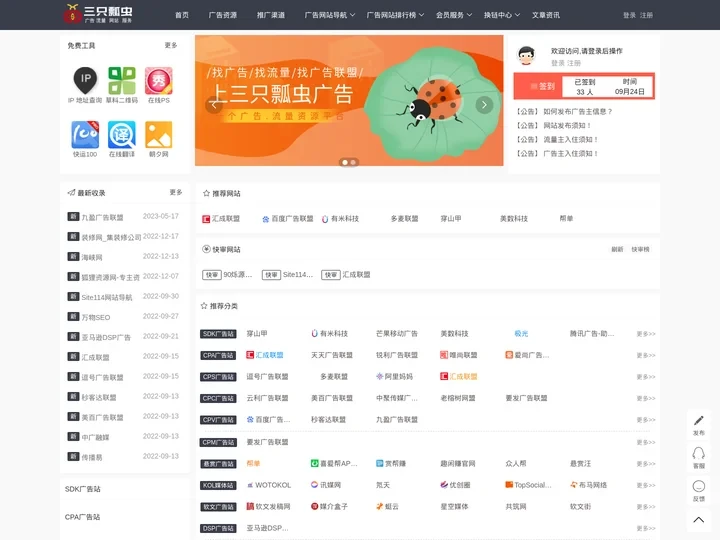Open 九盈广告联盟 in 最新收录 list

coord(102,217)
